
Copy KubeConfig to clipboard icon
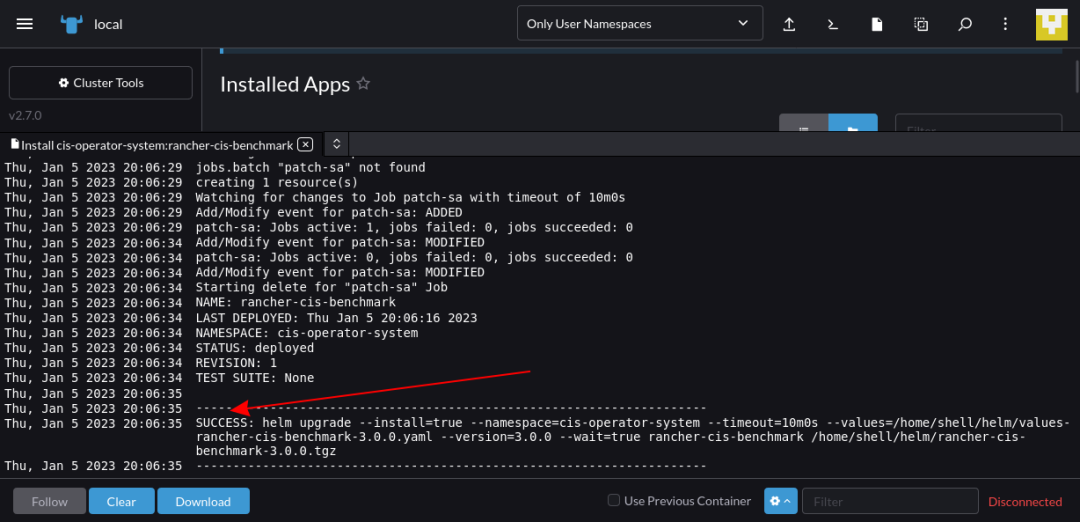[921, 24]
